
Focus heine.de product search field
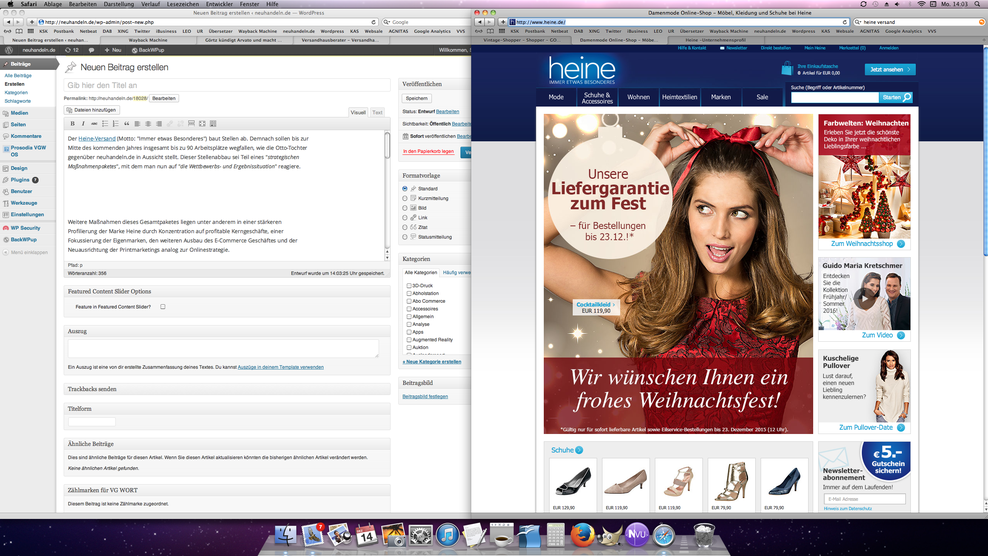click(835, 97)
